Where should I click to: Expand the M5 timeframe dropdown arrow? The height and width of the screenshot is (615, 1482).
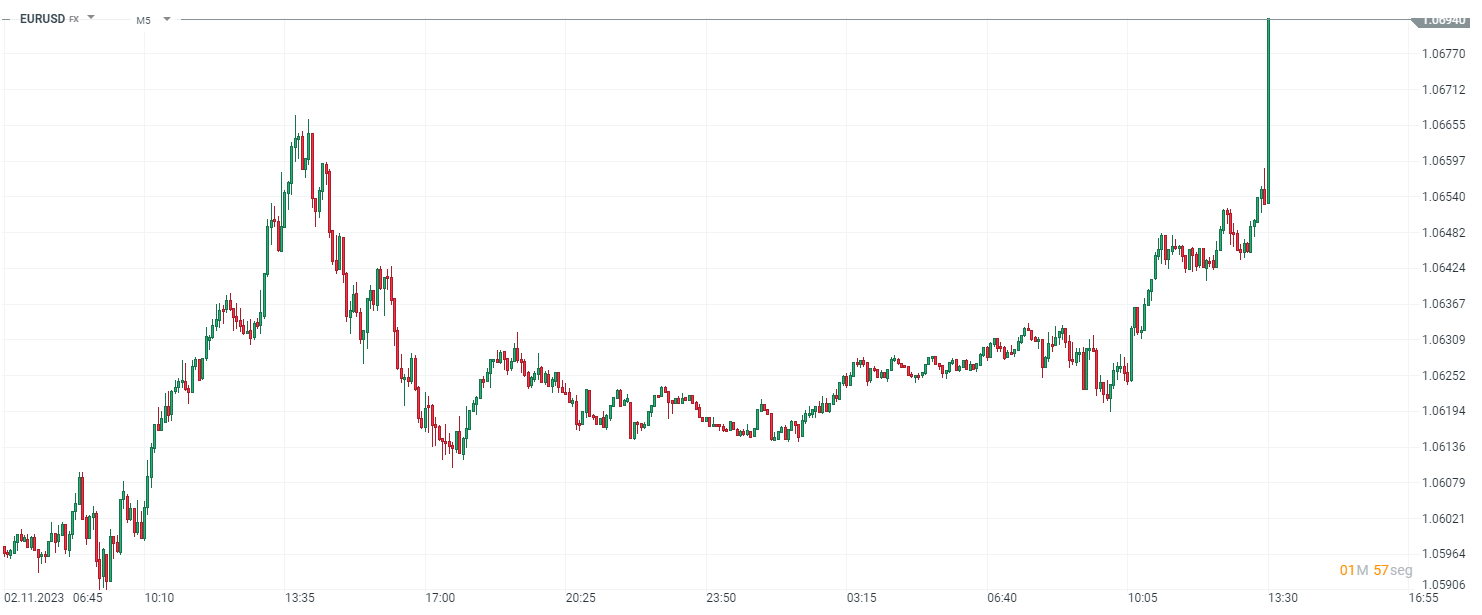[166, 19]
